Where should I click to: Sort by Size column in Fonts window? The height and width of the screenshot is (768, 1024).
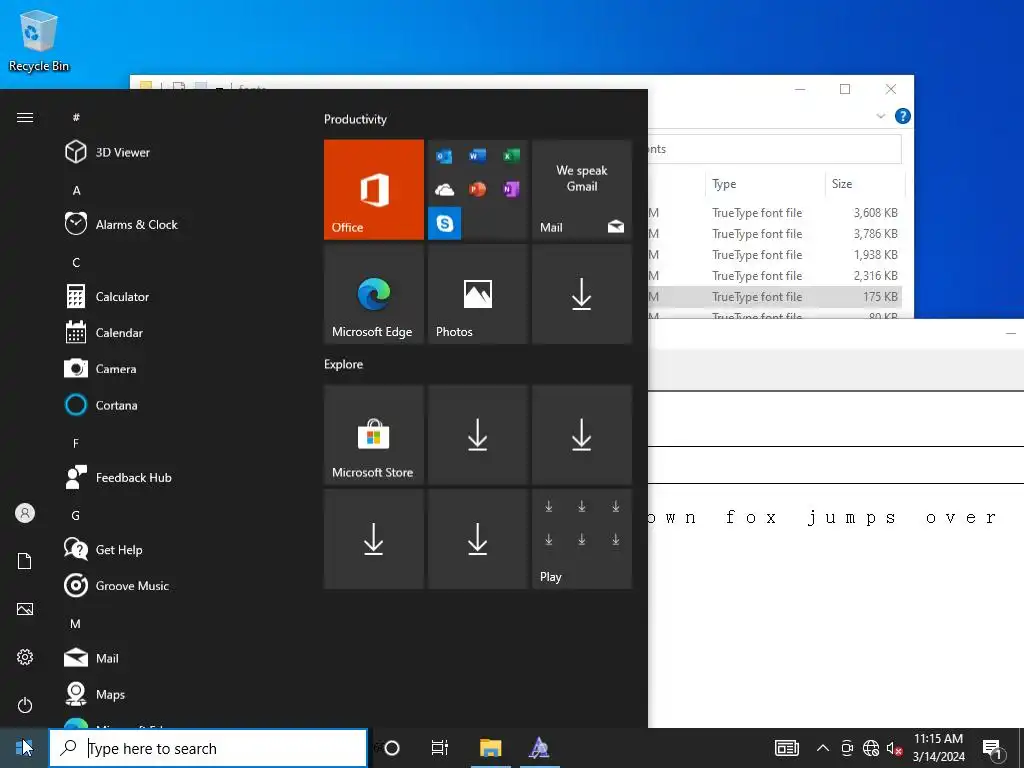point(865,184)
